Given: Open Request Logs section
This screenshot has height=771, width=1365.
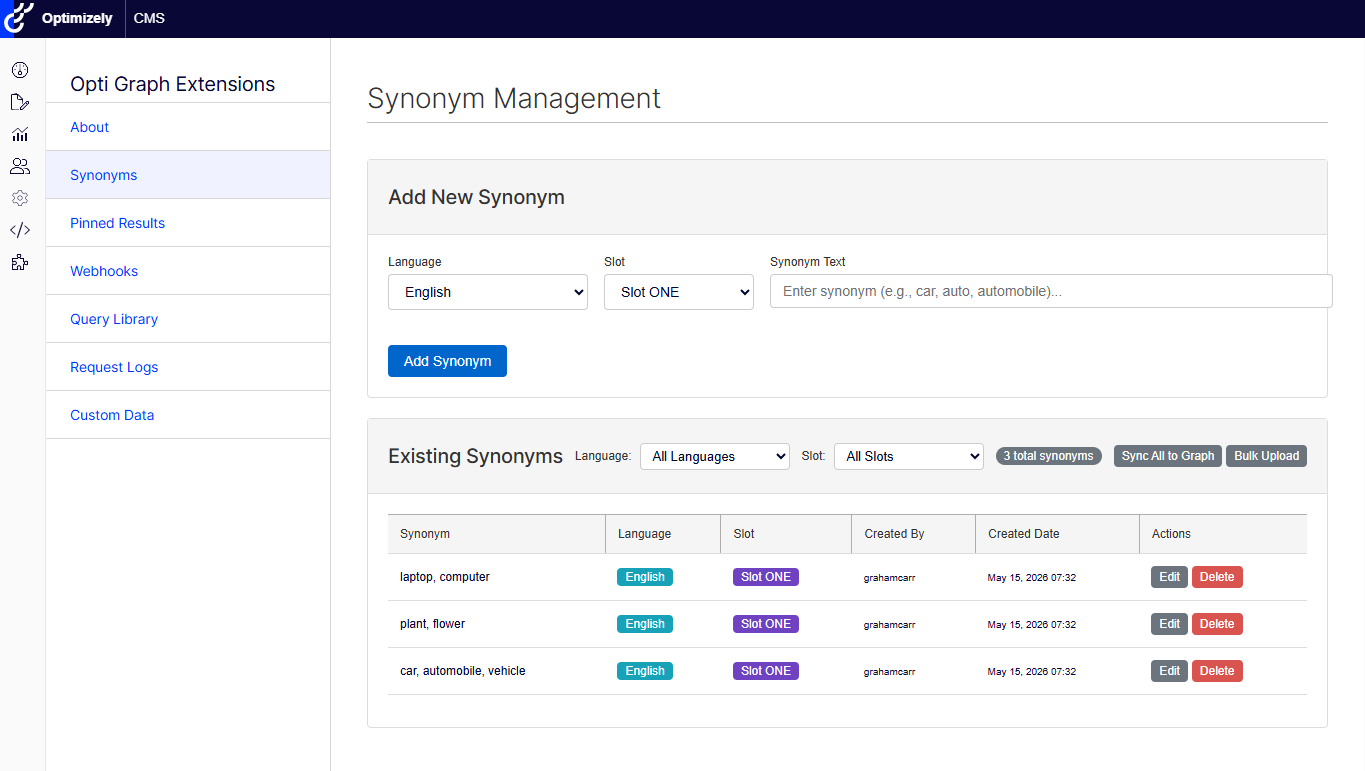Looking at the screenshot, I should tap(188, 367).
